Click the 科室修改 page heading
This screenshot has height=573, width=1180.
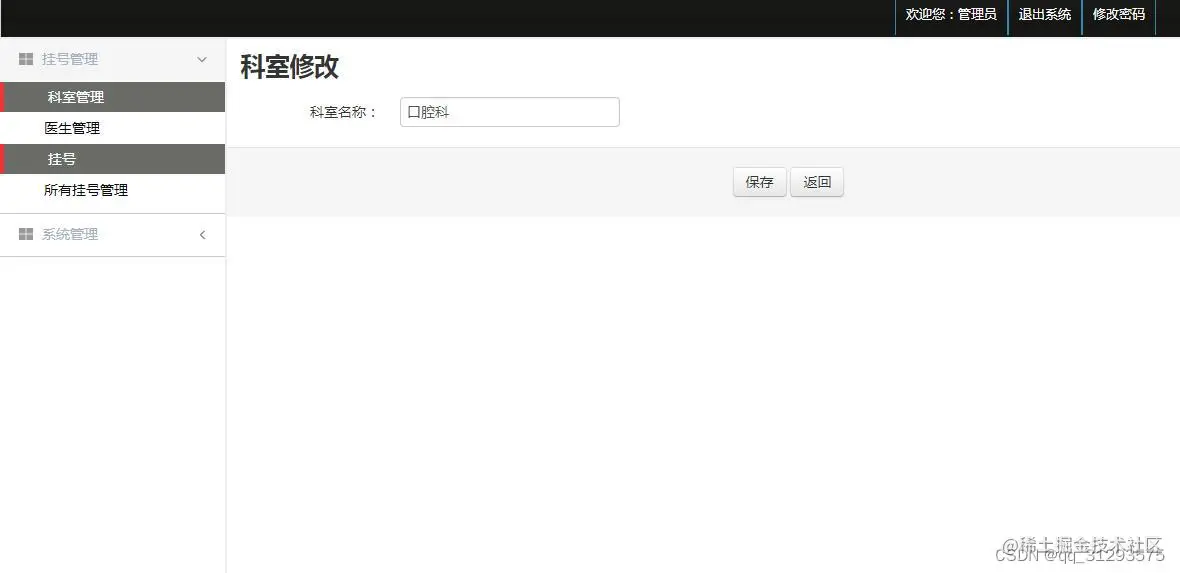pyautogui.click(x=290, y=67)
